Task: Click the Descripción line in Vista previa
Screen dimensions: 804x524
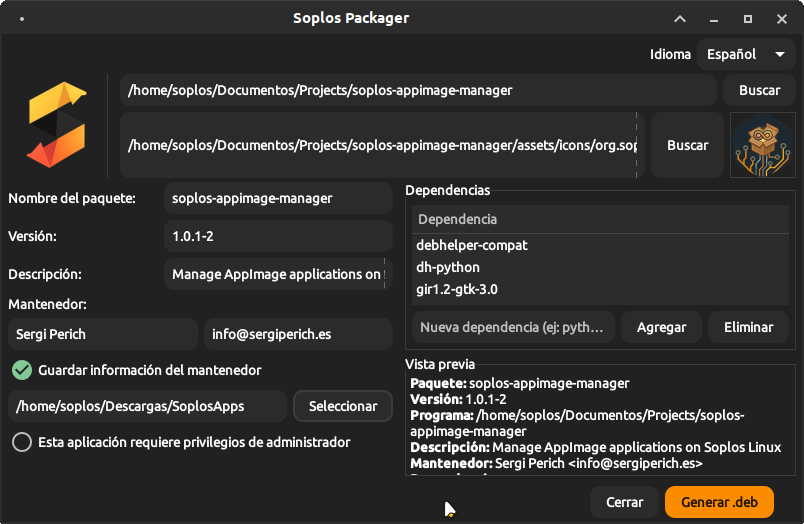Action: pos(595,448)
